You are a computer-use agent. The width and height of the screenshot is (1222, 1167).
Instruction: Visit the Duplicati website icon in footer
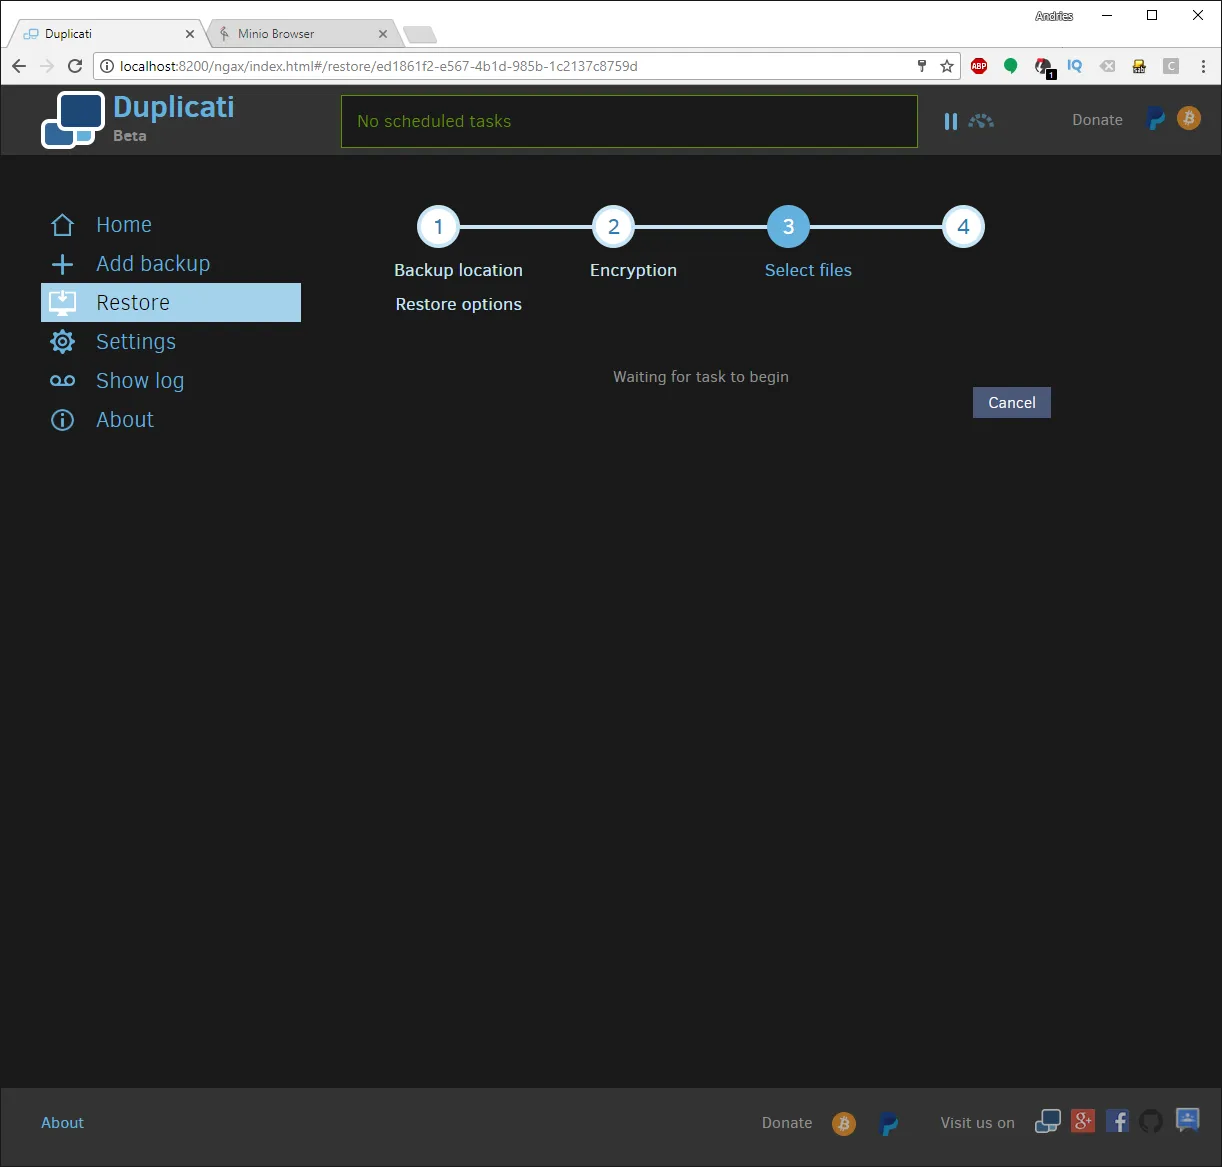point(1047,1122)
